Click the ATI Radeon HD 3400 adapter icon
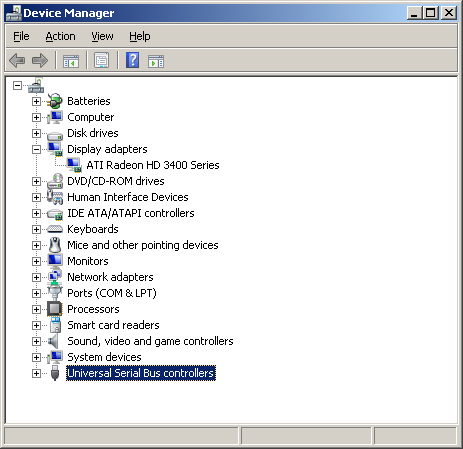The height and width of the screenshot is (449, 463). coord(74,165)
